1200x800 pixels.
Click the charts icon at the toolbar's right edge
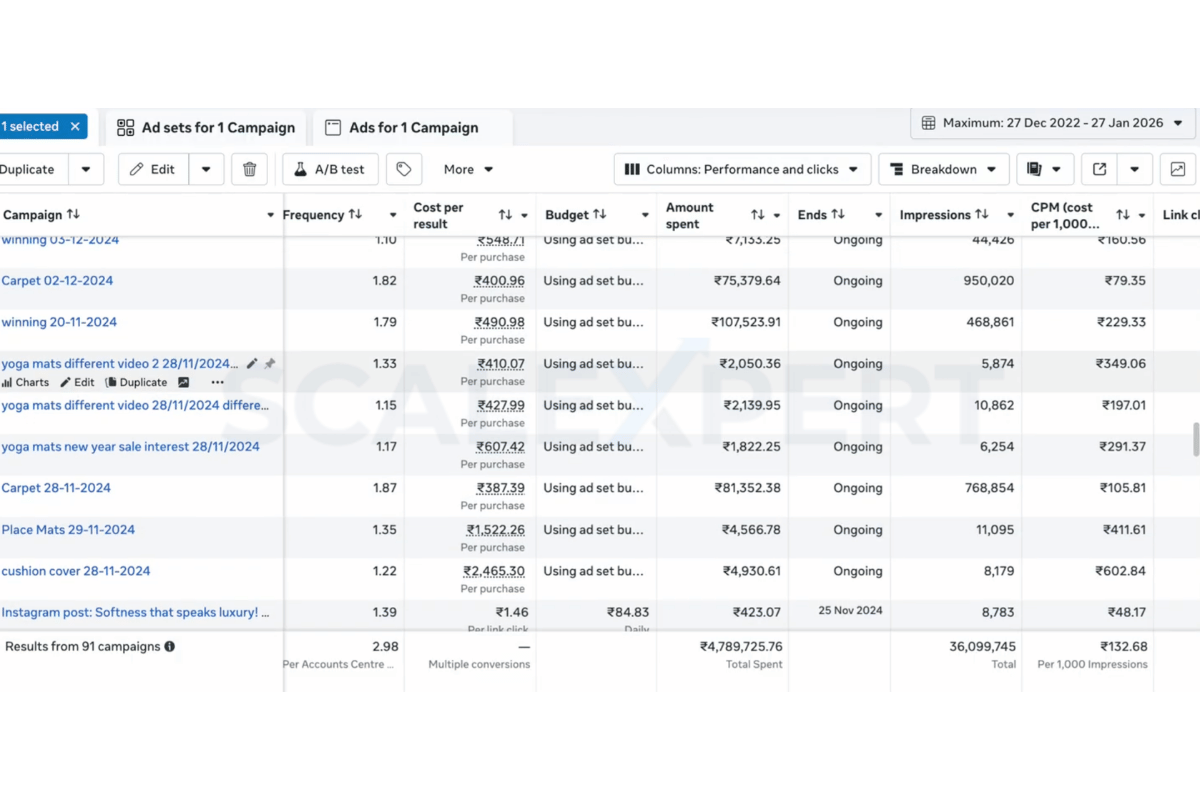click(1178, 169)
